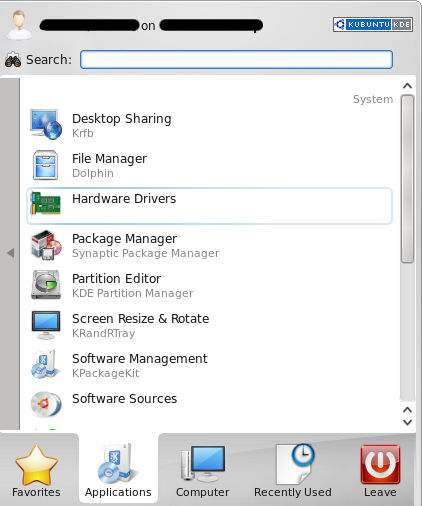This screenshot has width=422, height=506.
Task: Click the red Leave power icon
Action: pos(380,464)
